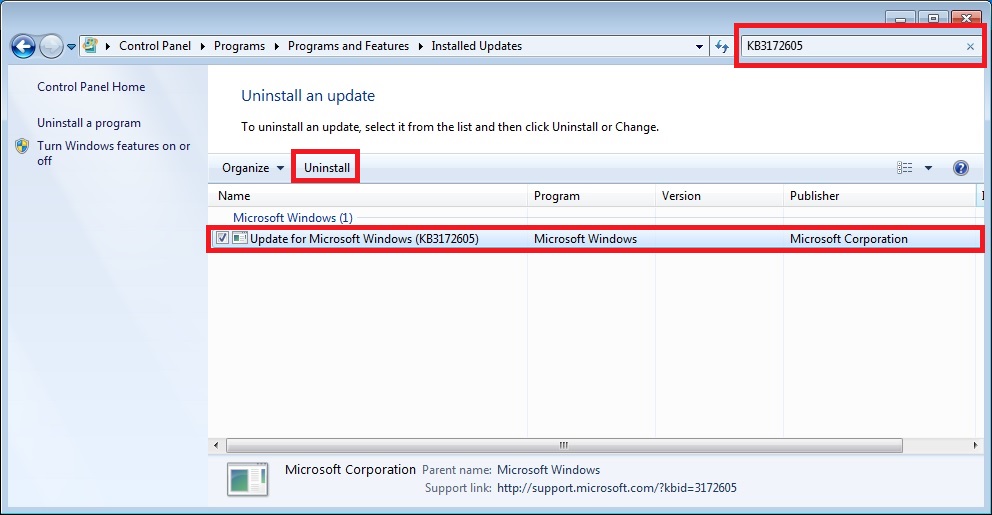Click the Forward navigation arrow
This screenshot has height=515, width=992.
pyautogui.click(x=51, y=46)
